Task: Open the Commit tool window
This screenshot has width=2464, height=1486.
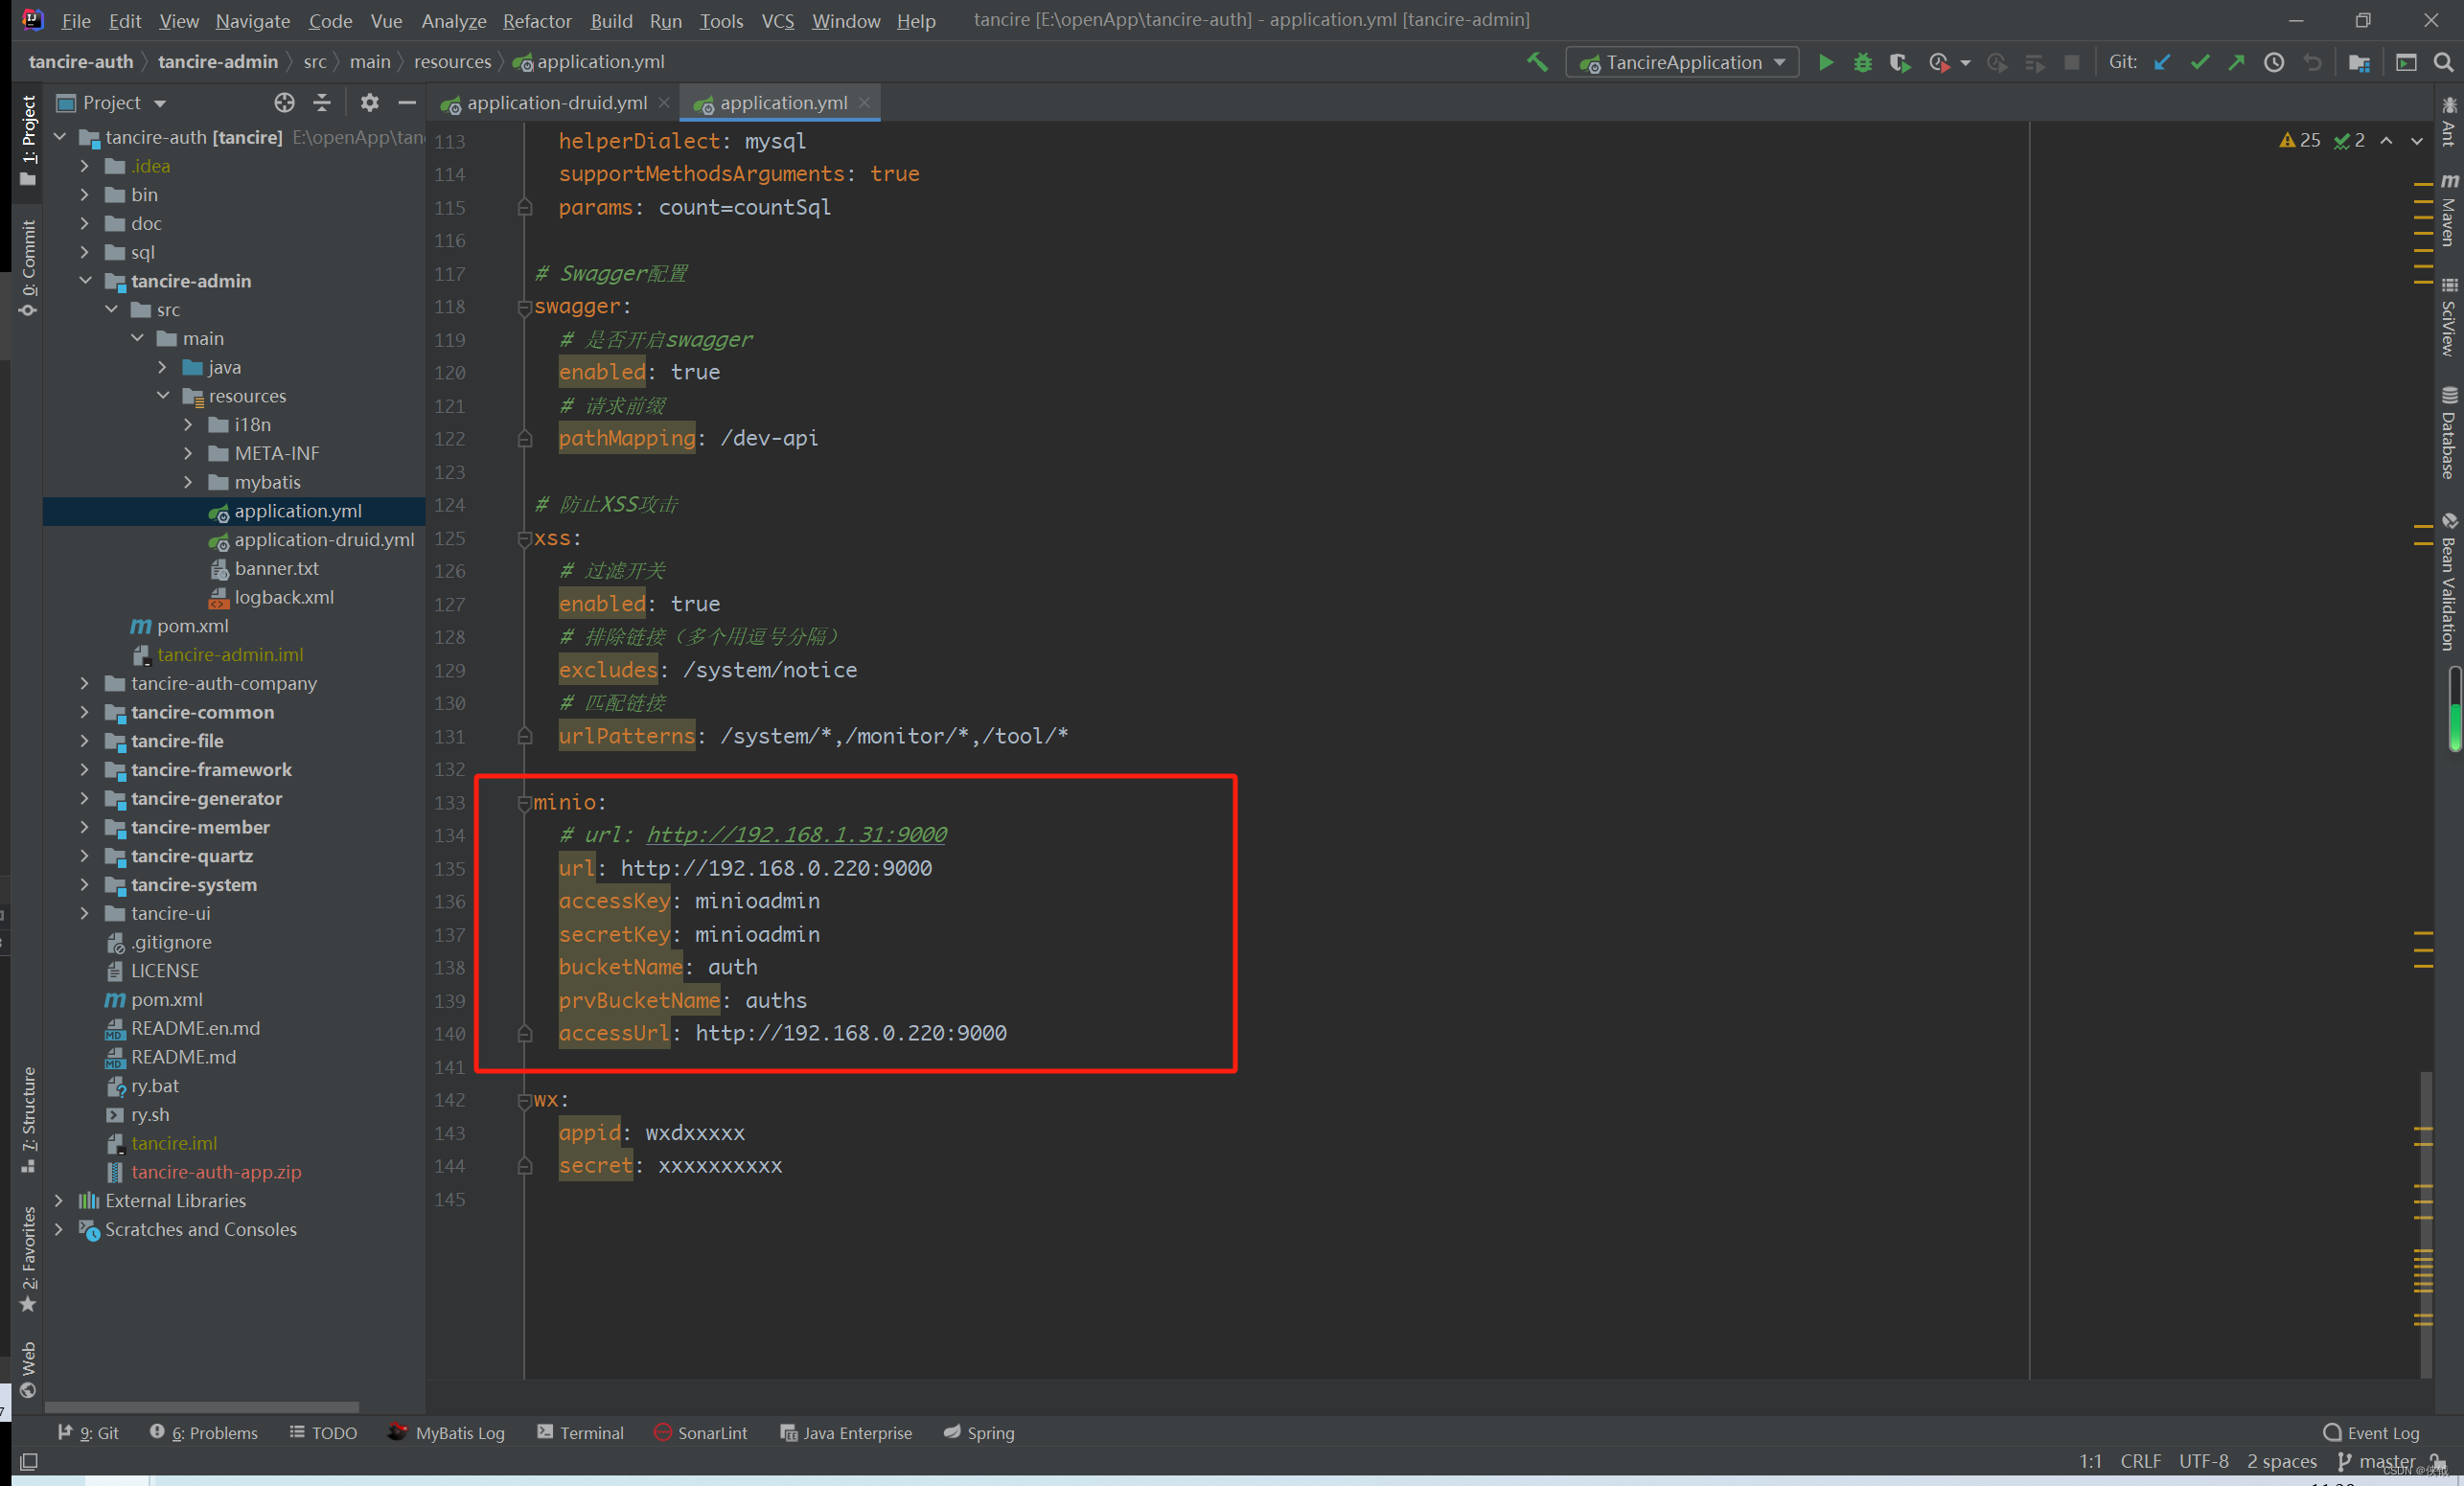Action: 28,268
